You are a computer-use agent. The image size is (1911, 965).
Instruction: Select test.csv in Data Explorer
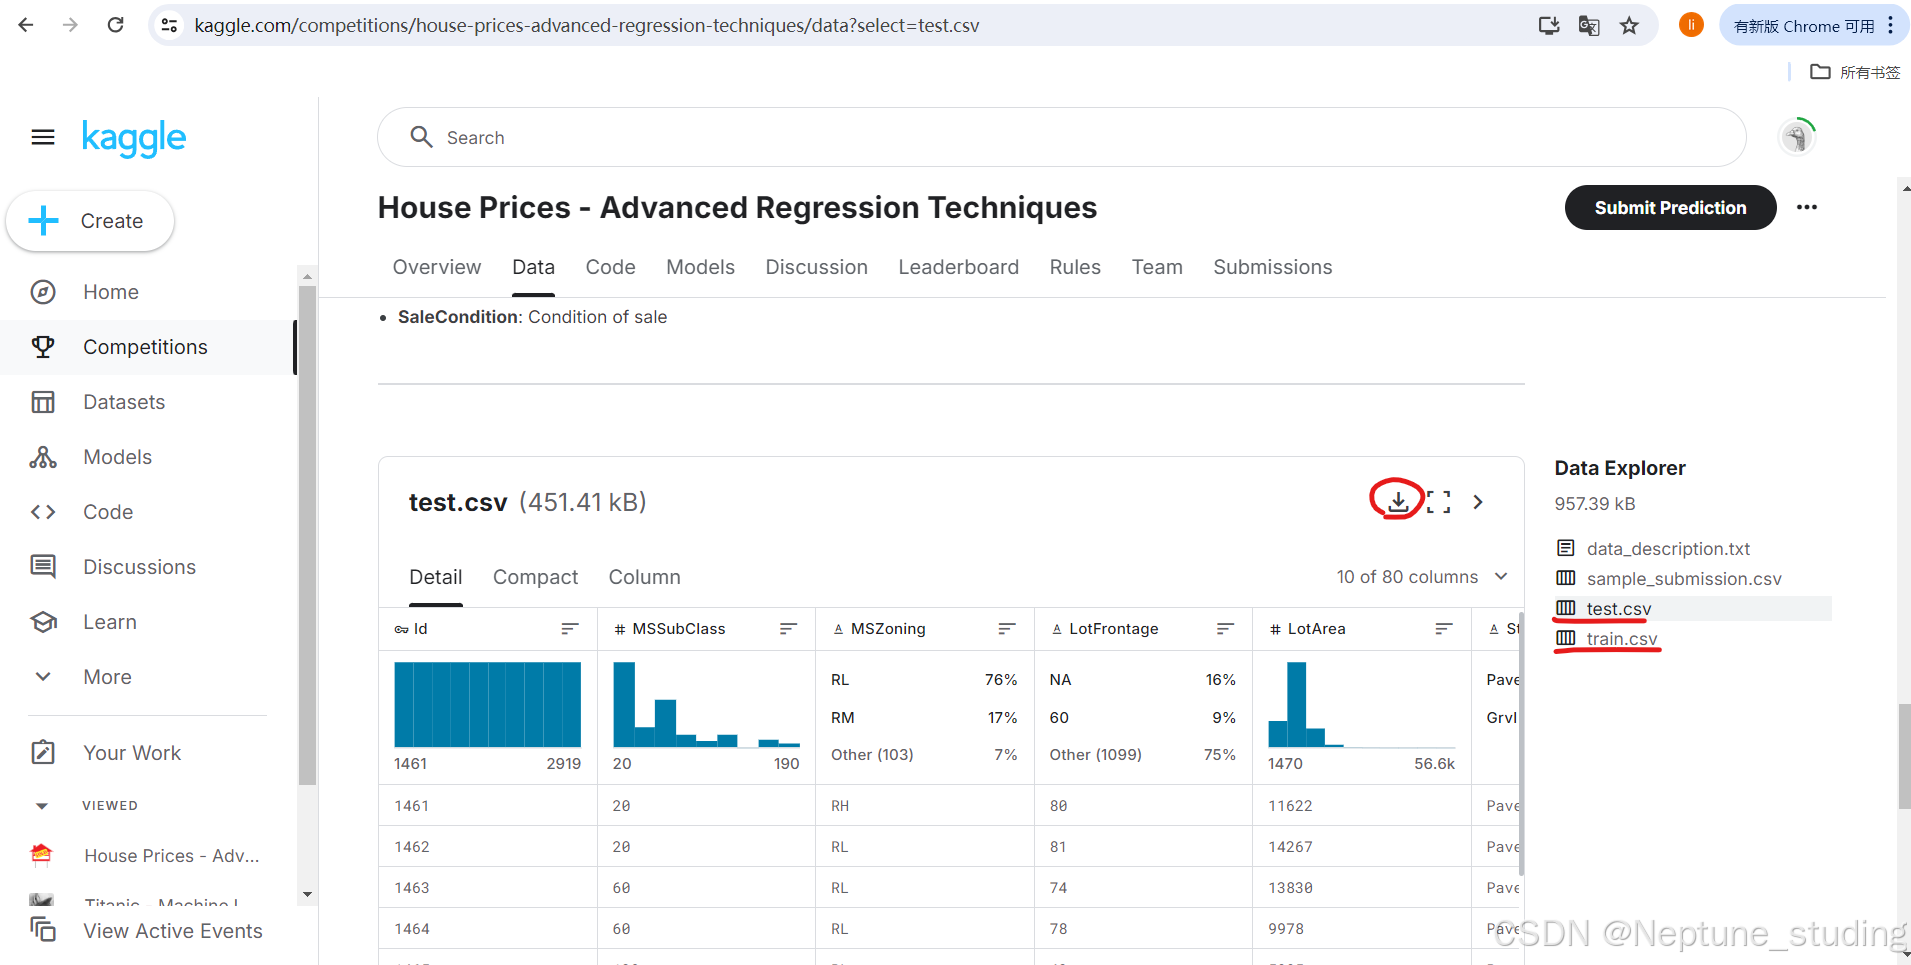(x=1618, y=609)
